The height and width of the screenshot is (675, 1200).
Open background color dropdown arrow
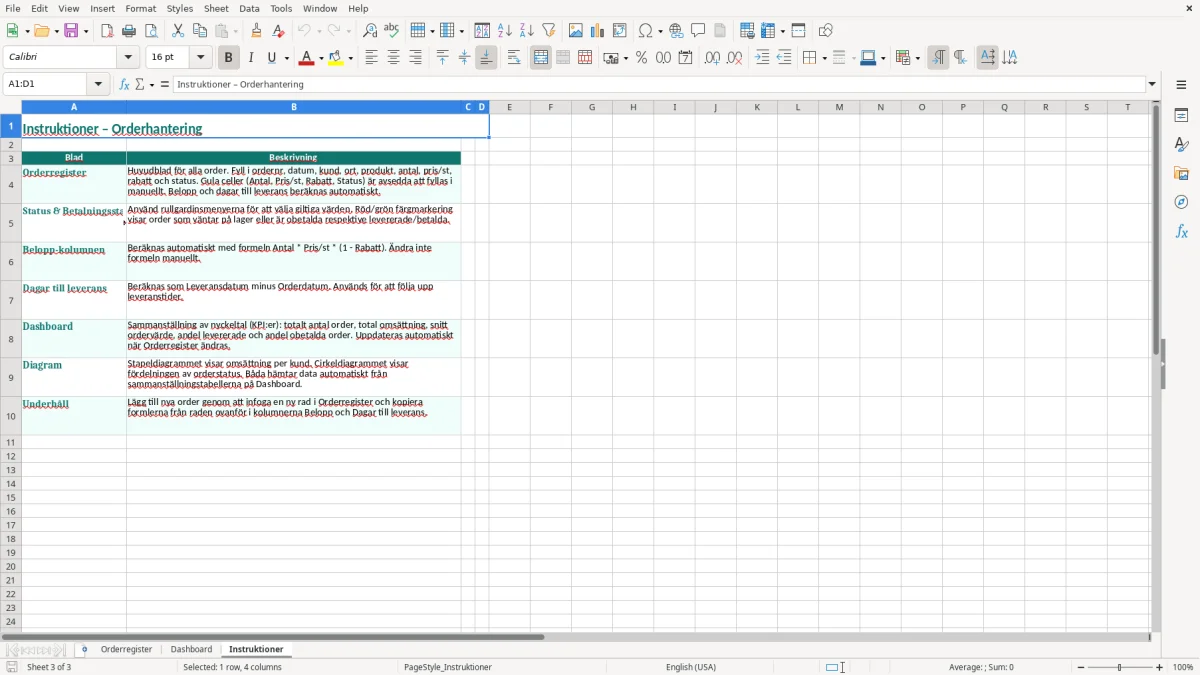tap(351, 58)
